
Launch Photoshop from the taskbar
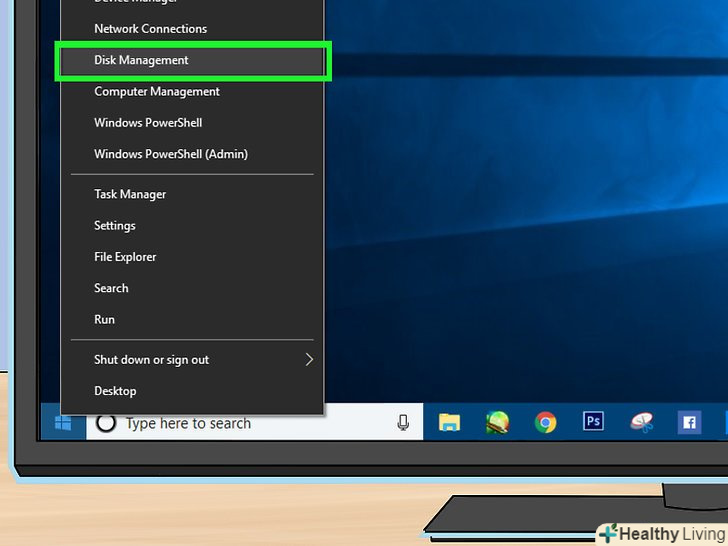click(593, 422)
